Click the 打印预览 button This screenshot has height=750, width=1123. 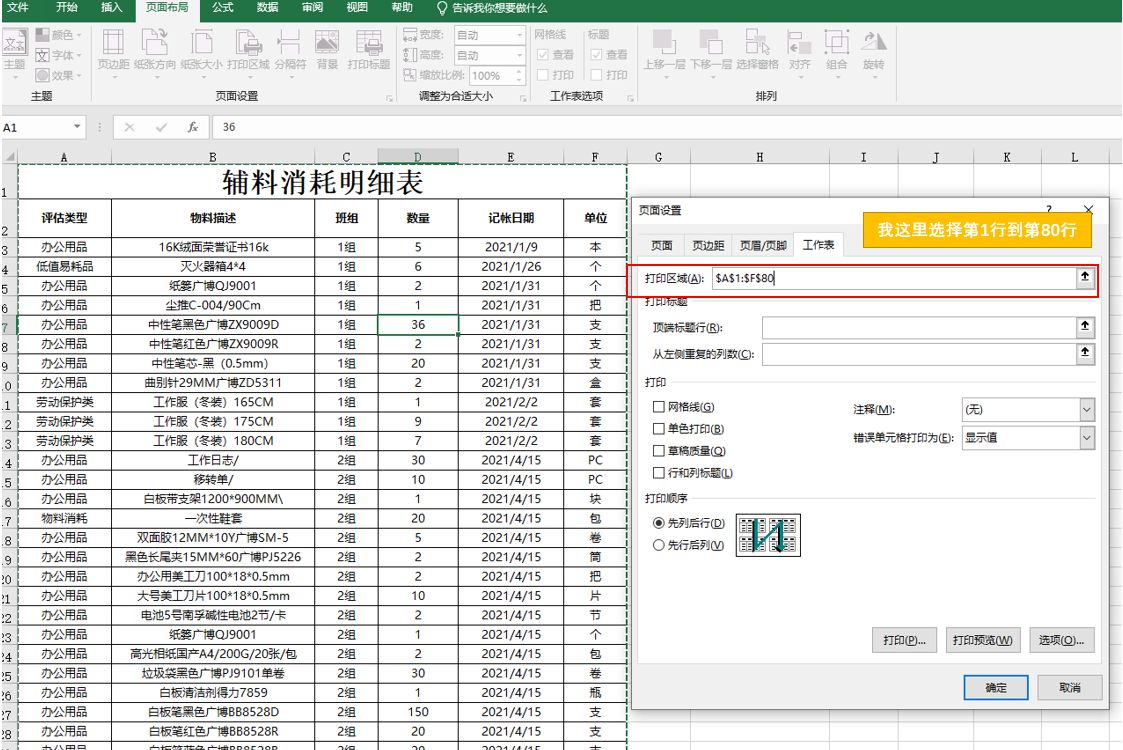982,640
